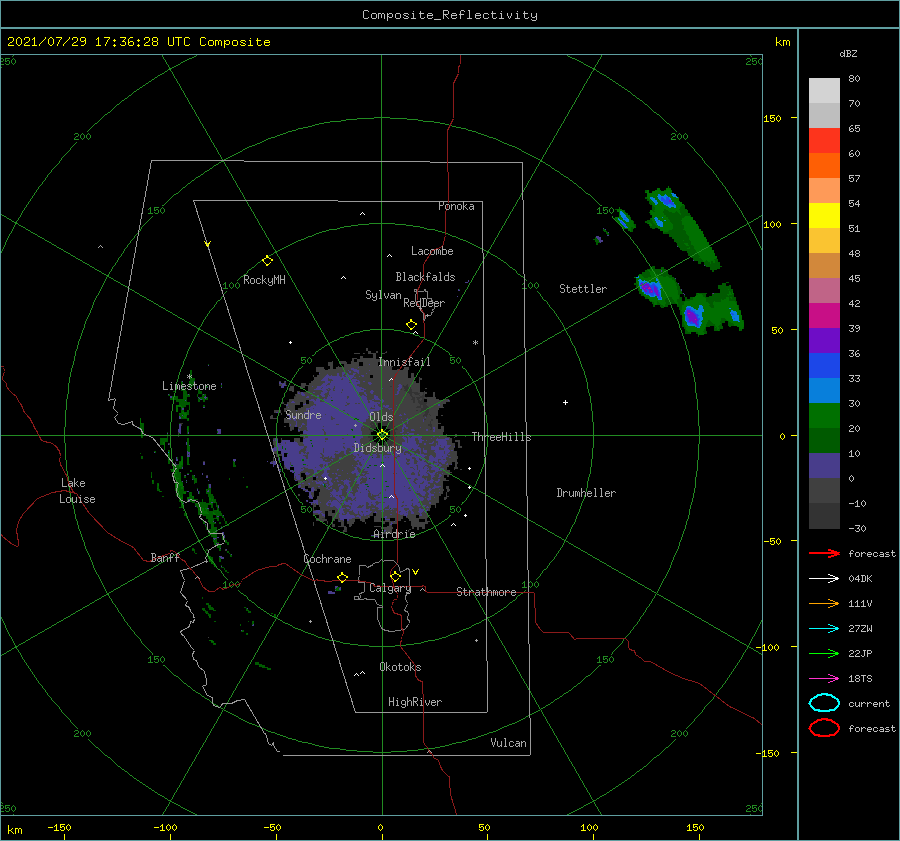Click the Lake Louise label

coord(77,491)
